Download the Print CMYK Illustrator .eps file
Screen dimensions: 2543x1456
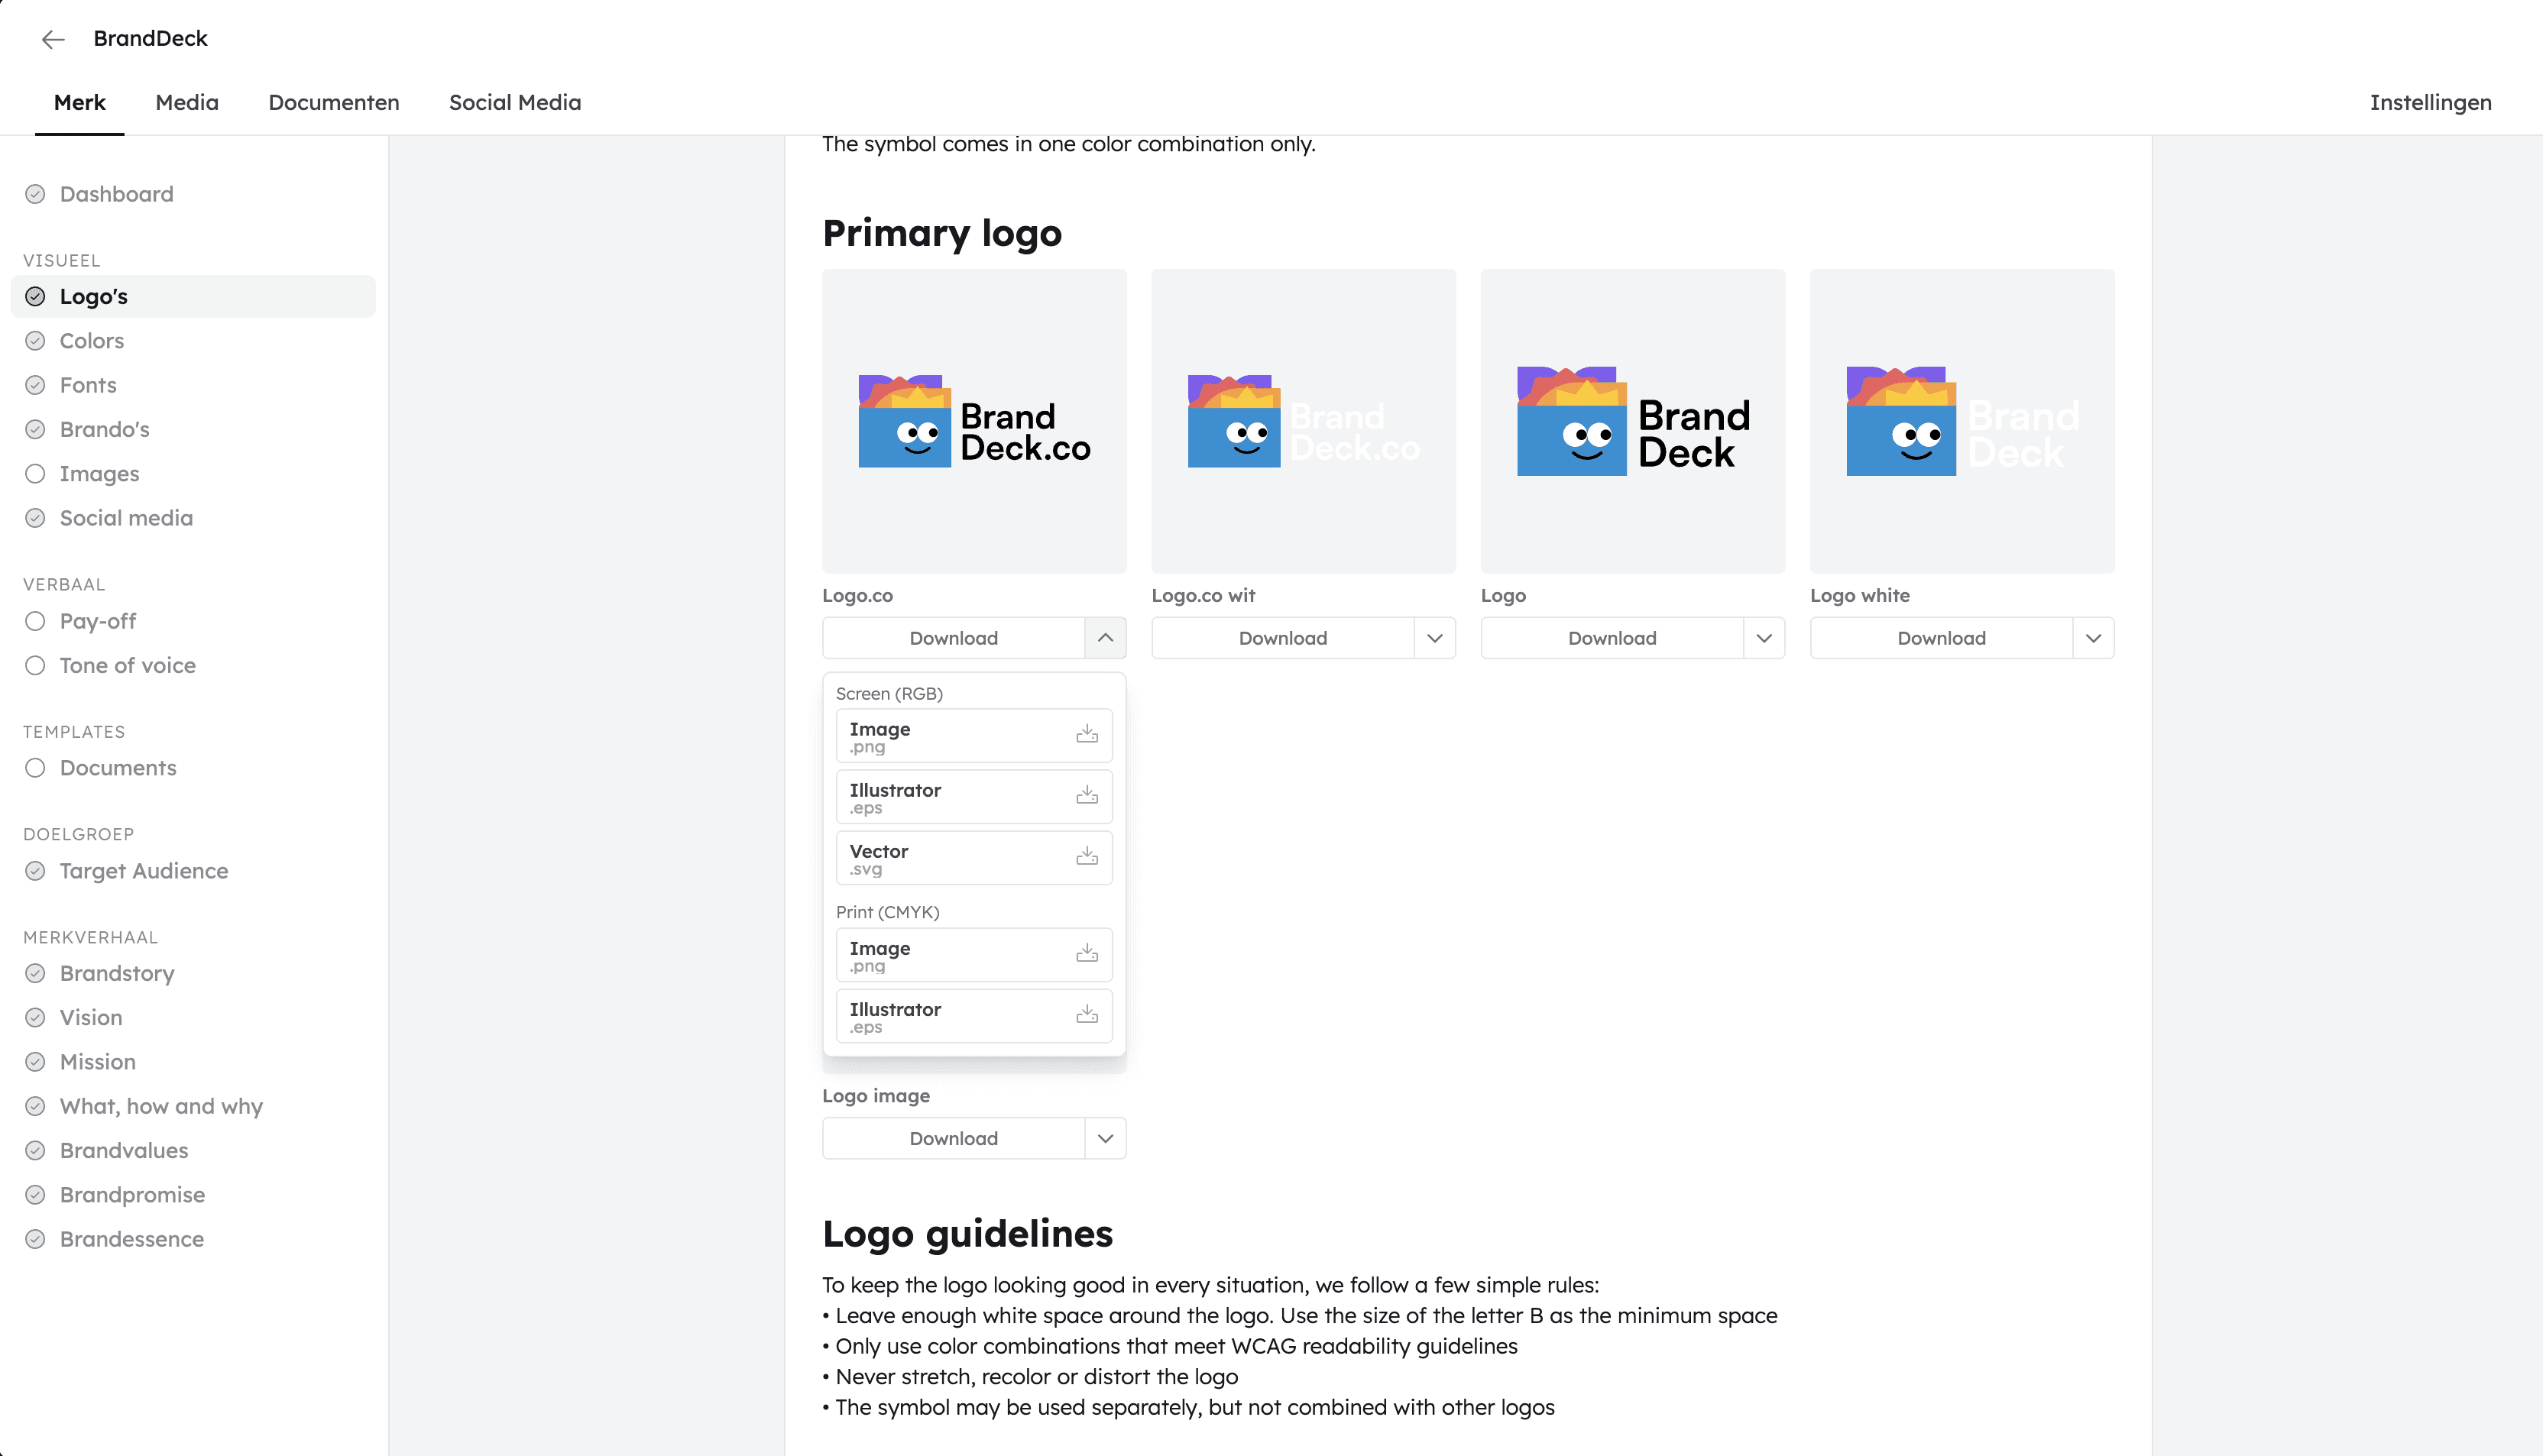click(1086, 1015)
